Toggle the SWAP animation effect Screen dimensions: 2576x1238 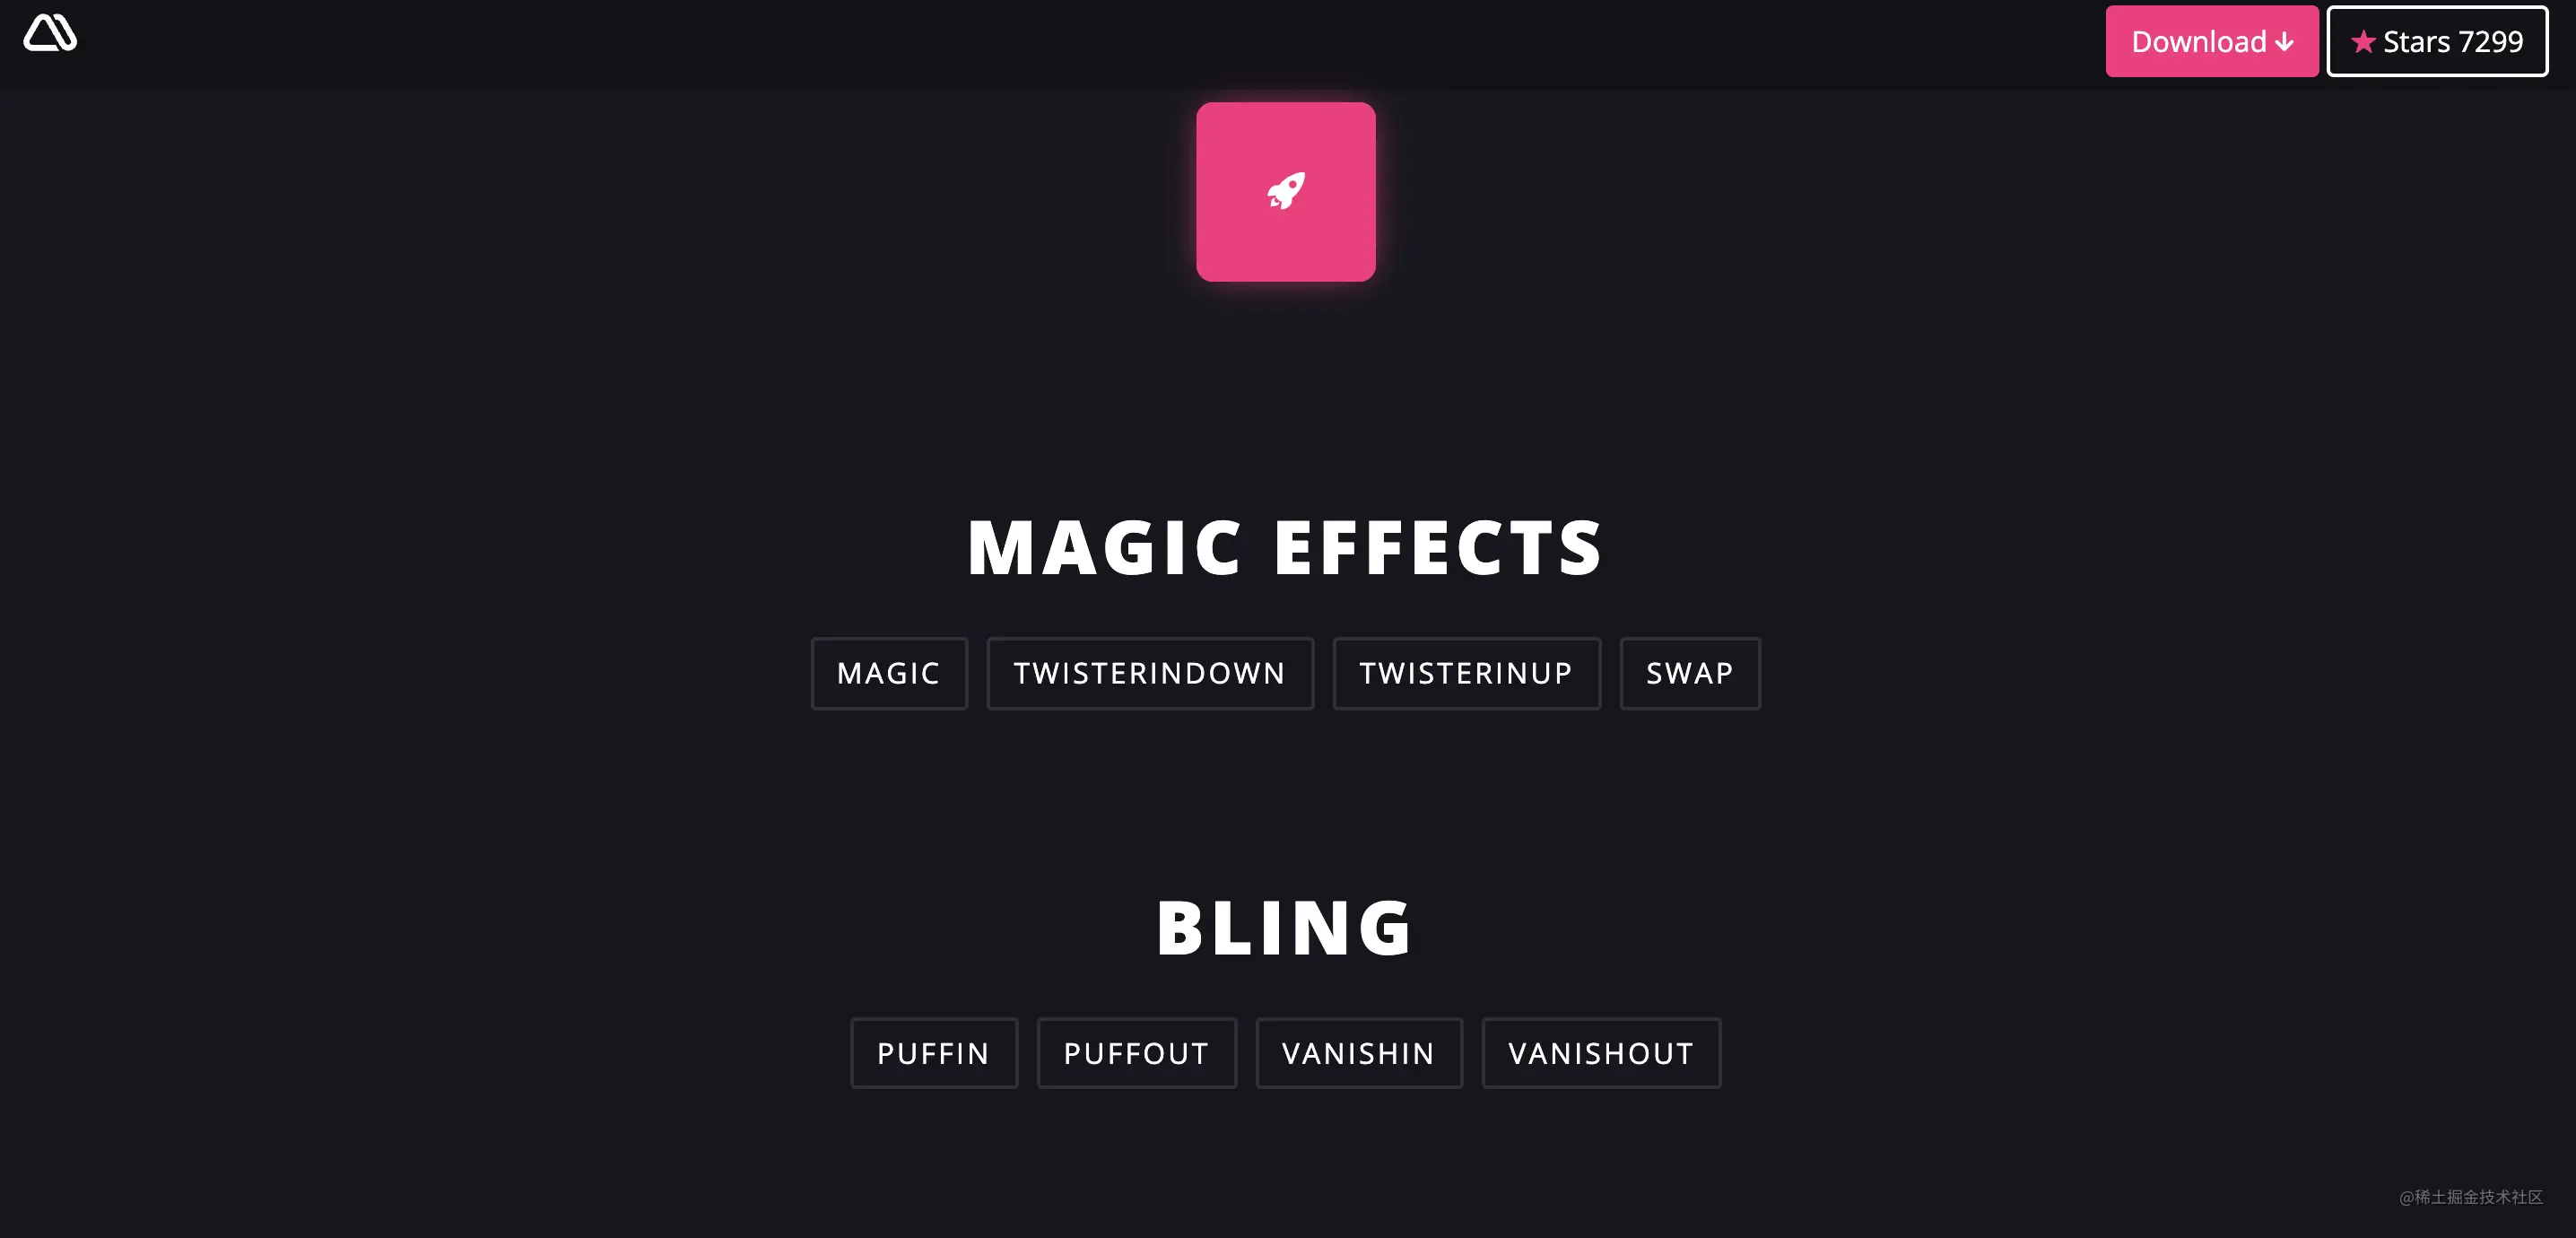(x=1691, y=673)
